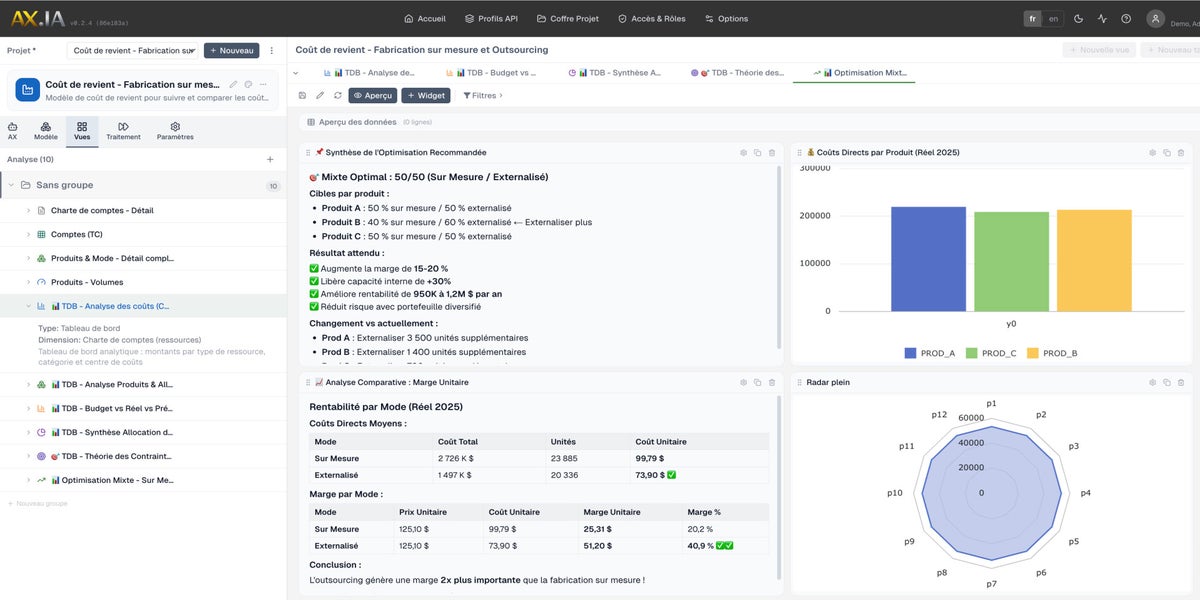Viewport: 1200px width, 600px height.
Task: Open settings of Coûts Directs par Produit widget
Action: coord(1153,152)
